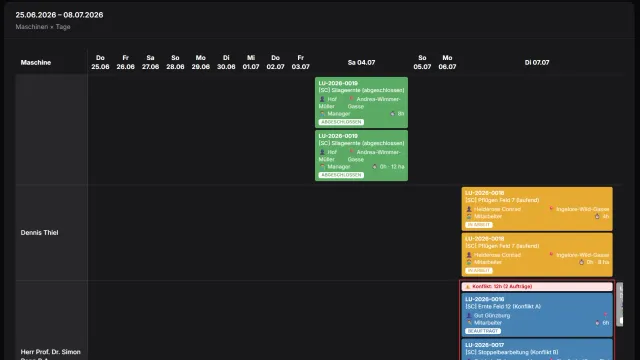
Task: Click the Dennis Thiel machine row label
Action: point(40,233)
